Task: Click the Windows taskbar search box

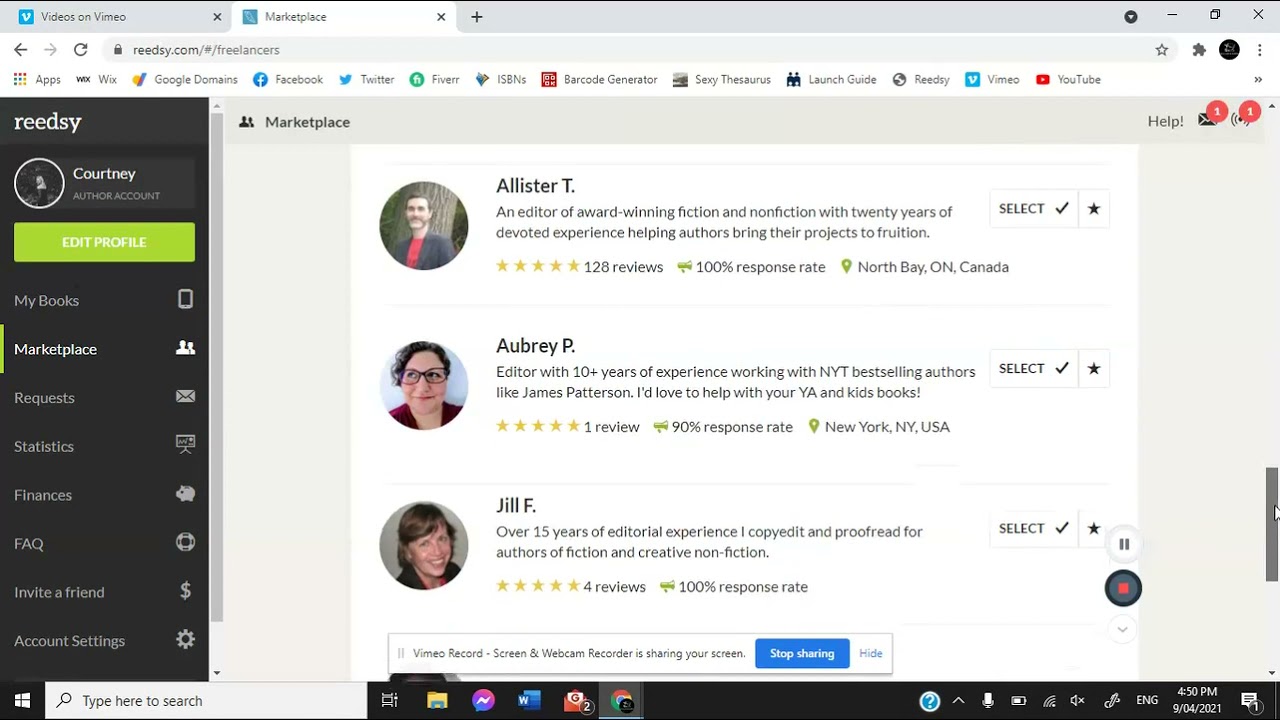Action: (x=207, y=701)
